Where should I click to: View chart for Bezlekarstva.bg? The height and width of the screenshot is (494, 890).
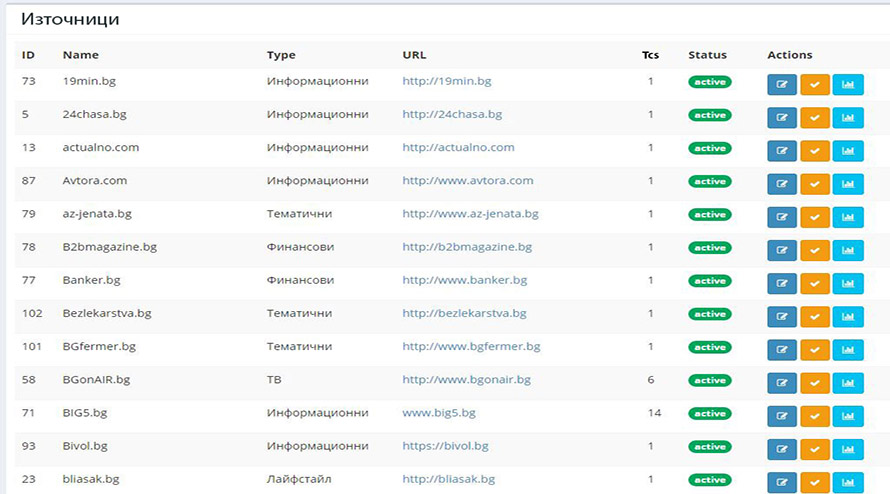[x=848, y=316]
